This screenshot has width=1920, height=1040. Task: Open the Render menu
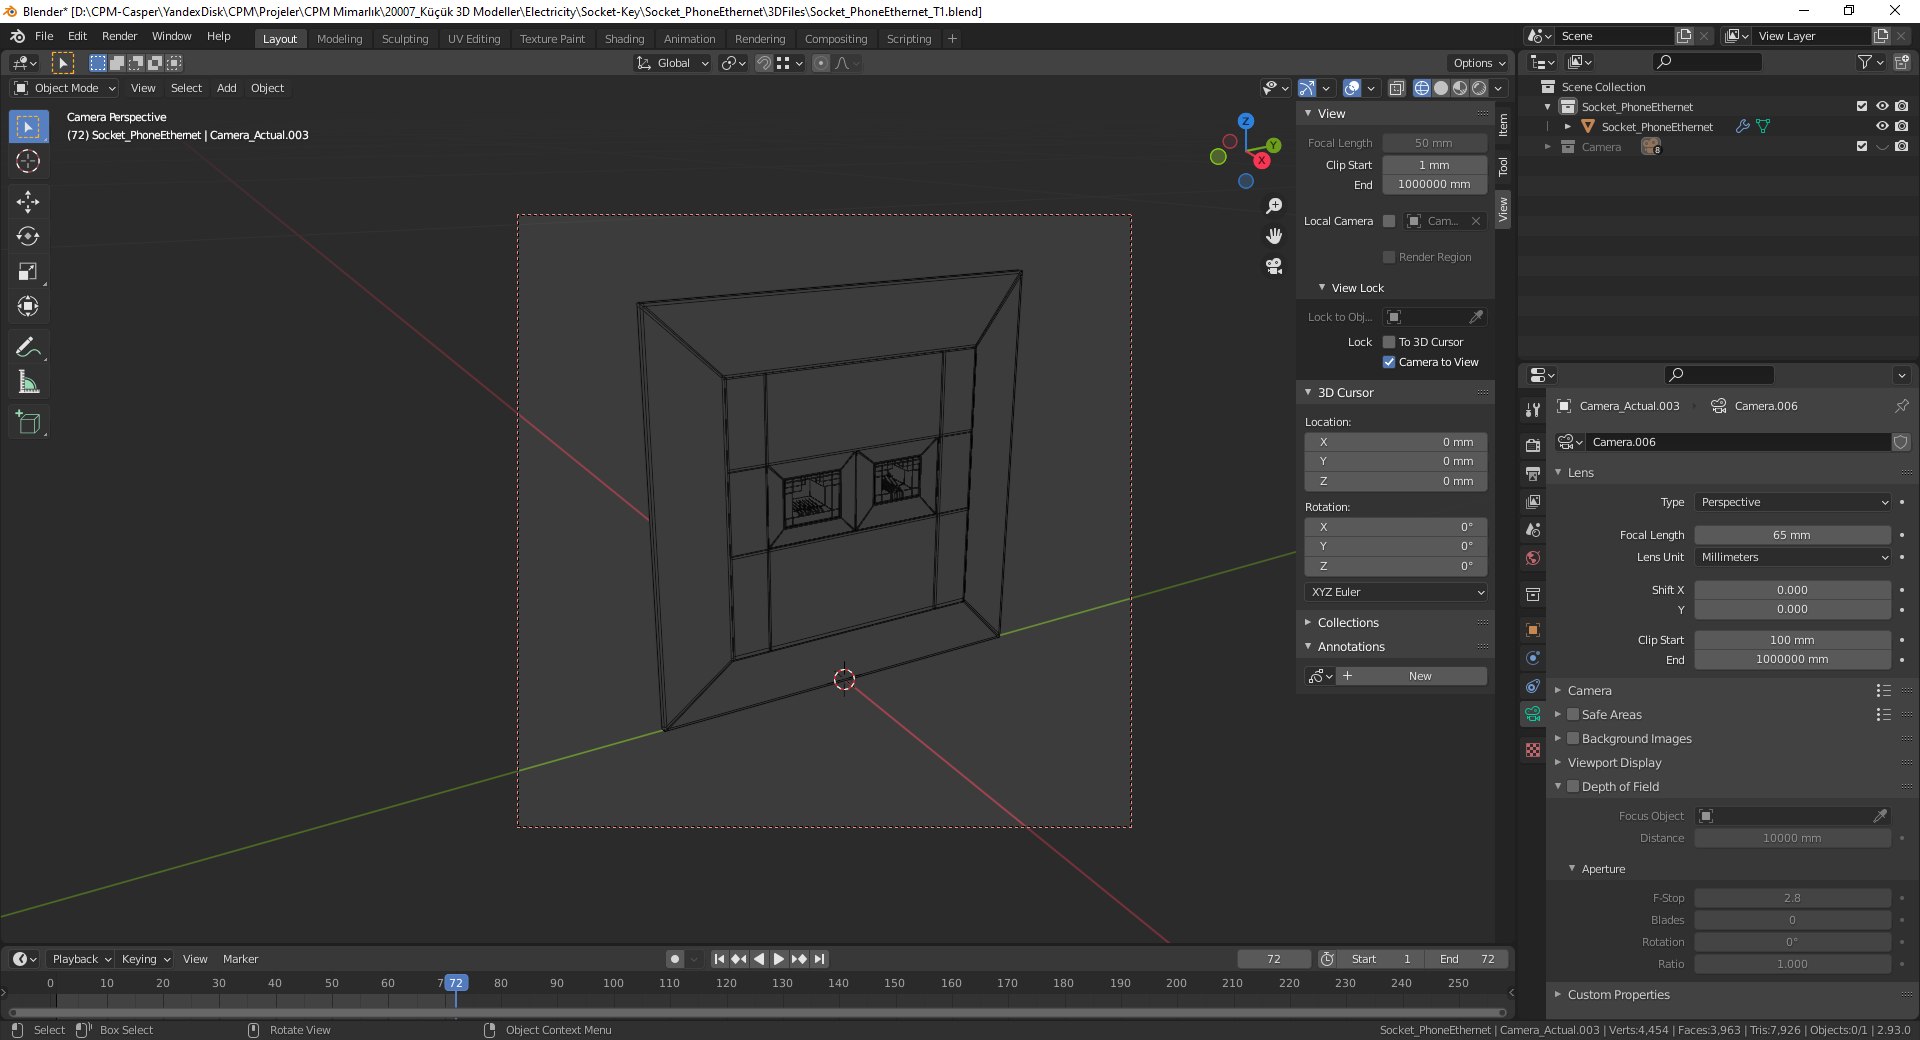click(119, 36)
